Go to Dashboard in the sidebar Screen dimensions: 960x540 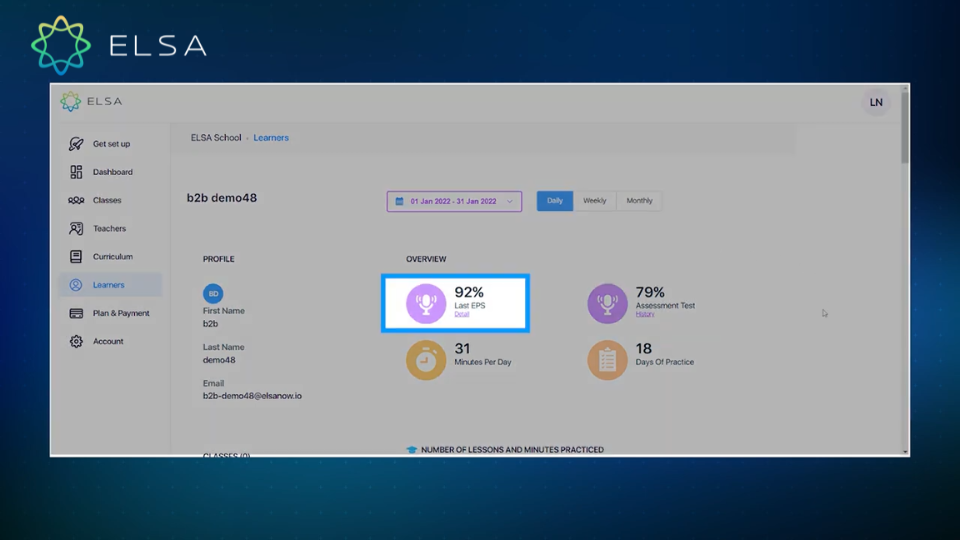(x=110, y=172)
